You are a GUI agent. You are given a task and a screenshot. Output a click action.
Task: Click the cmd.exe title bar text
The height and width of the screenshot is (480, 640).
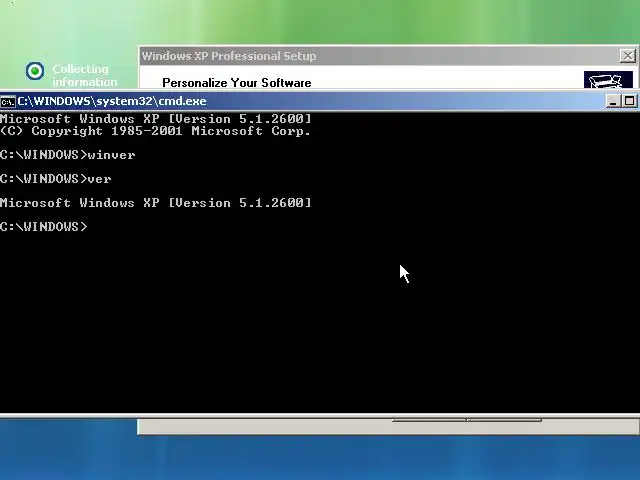pyautogui.click(x=112, y=101)
